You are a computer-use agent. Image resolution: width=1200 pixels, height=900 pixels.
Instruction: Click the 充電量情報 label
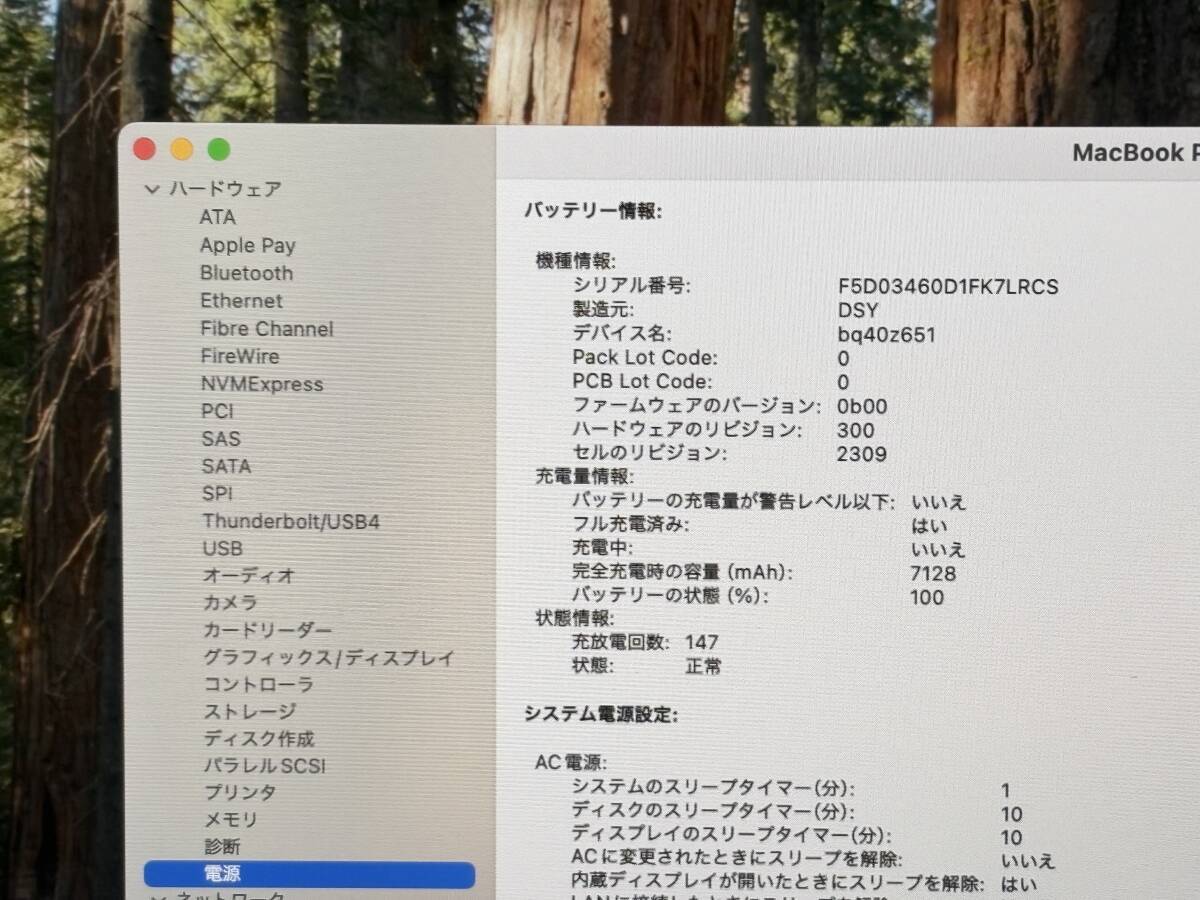[585, 478]
